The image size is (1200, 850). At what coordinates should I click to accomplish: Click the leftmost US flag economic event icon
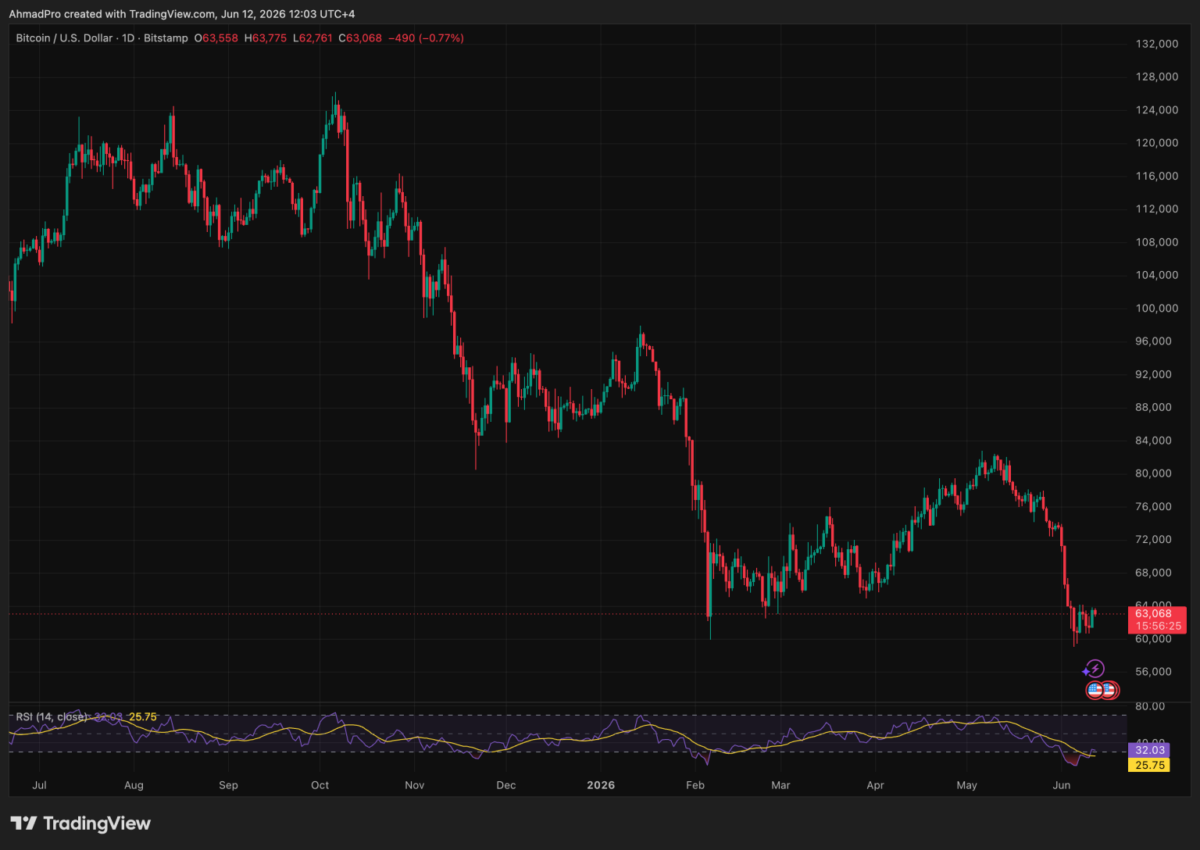[1095, 690]
